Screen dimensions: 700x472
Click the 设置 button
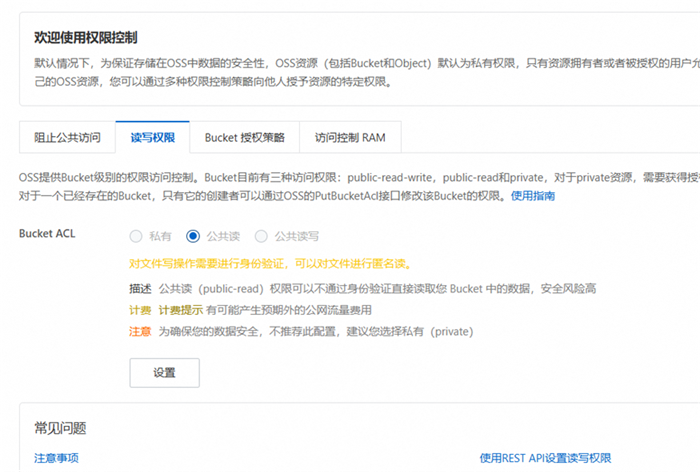point(164,372)
